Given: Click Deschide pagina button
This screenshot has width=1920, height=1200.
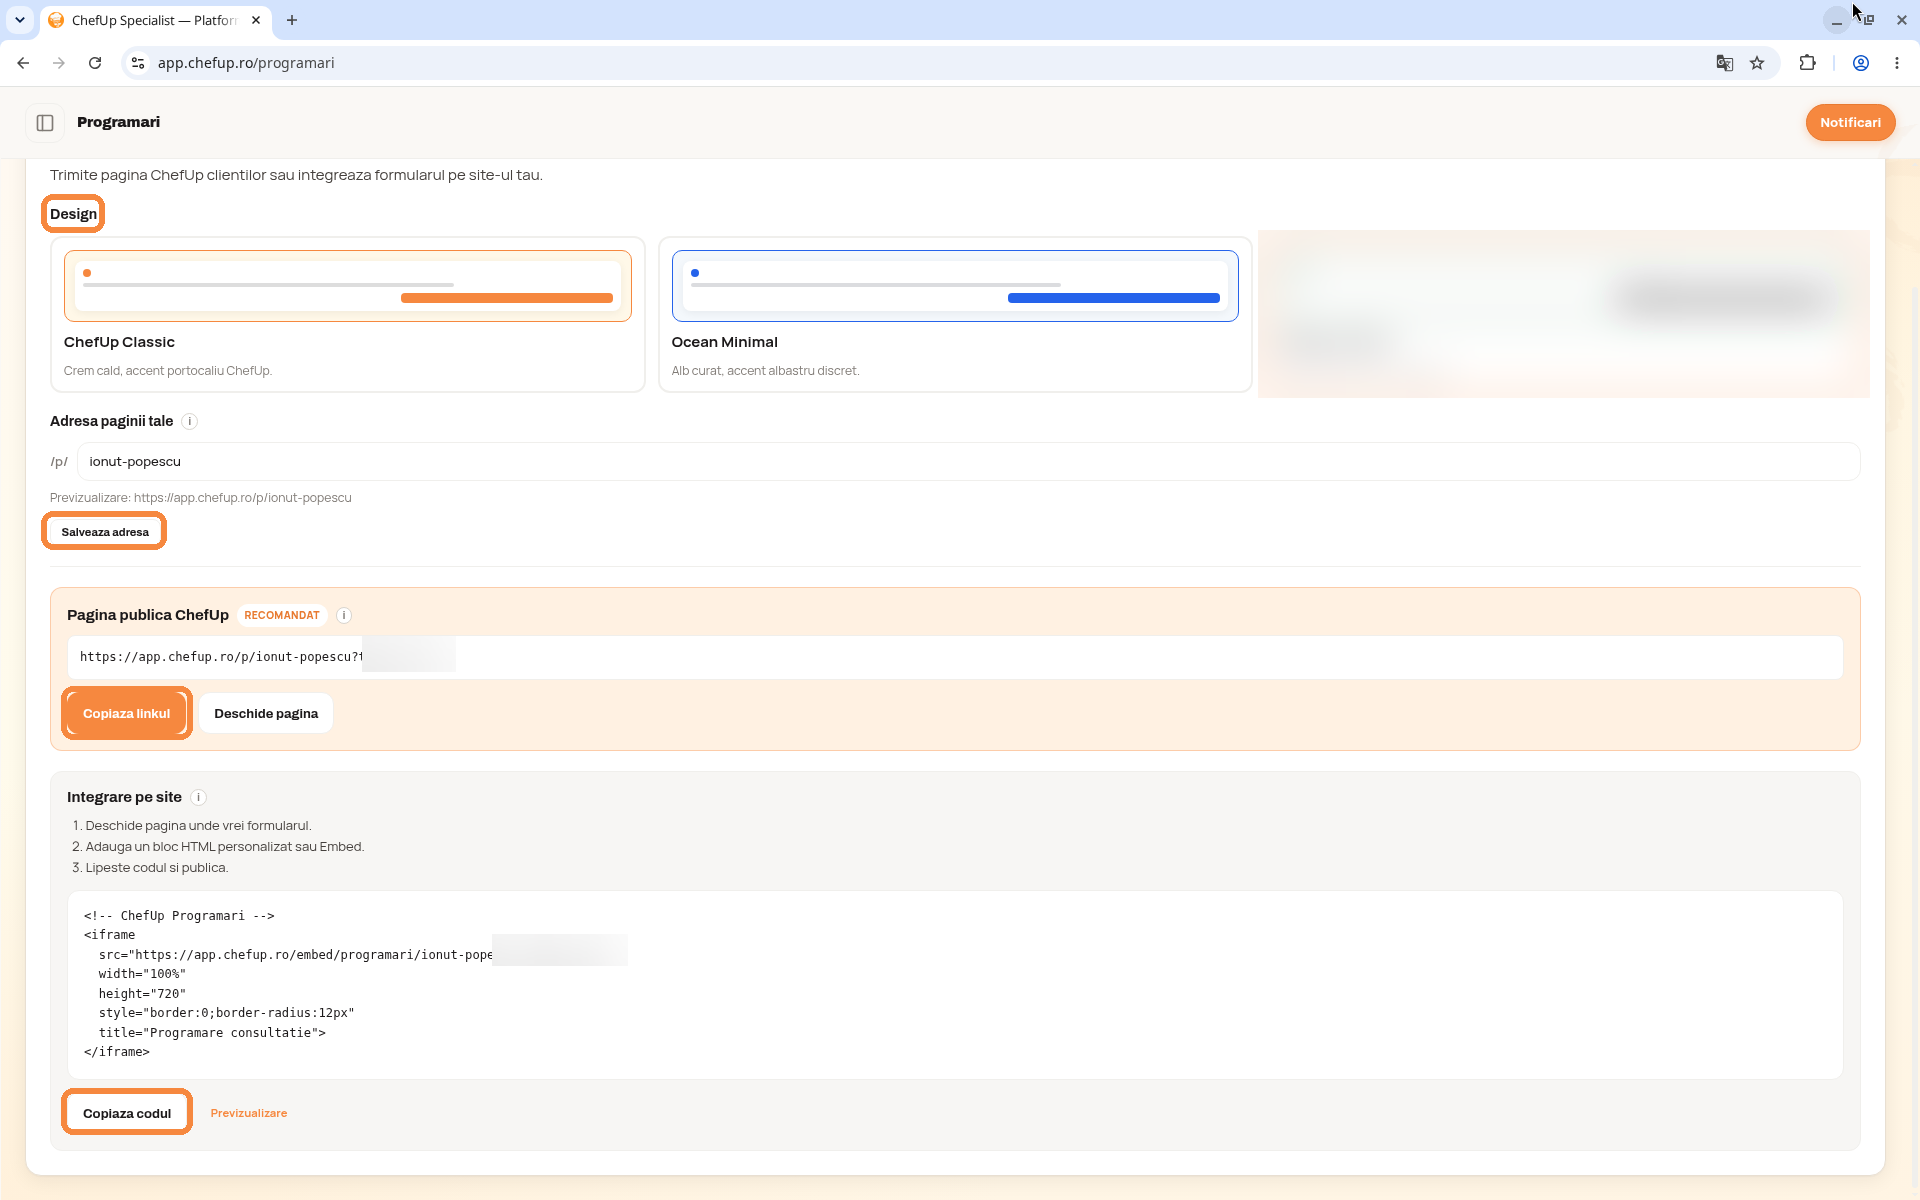Looking at the screenshot, I should pyautogui.click(x=266, y=714).
